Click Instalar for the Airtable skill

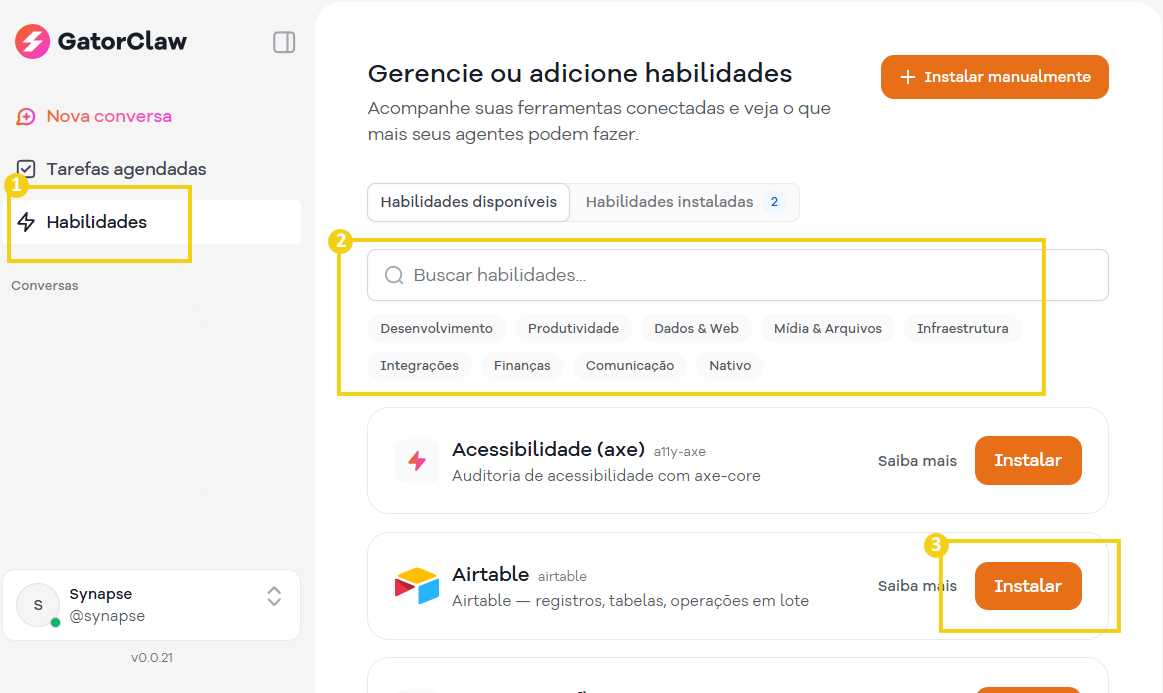click(x=1028, y=585)
